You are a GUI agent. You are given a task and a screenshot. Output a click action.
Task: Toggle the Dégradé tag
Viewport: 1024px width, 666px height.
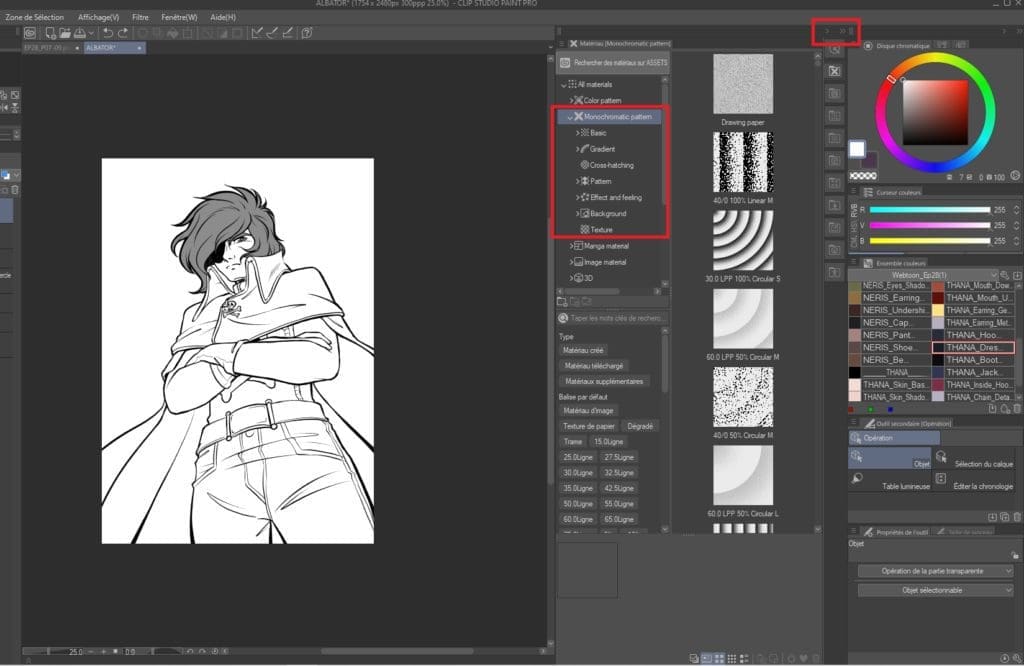pyautogui.click(x=640, y=426)
